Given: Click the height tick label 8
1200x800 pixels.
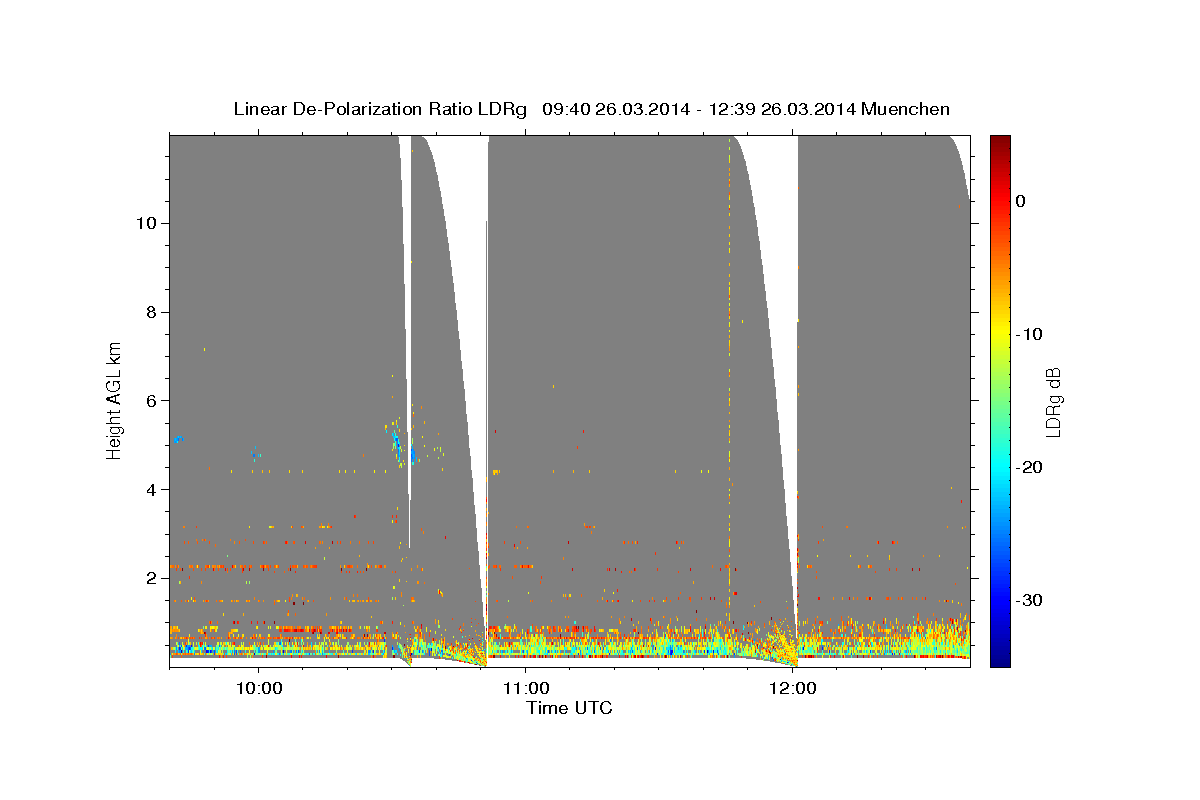Looking at the screenshot, I should pyautogui.click(x=151, y=312).
